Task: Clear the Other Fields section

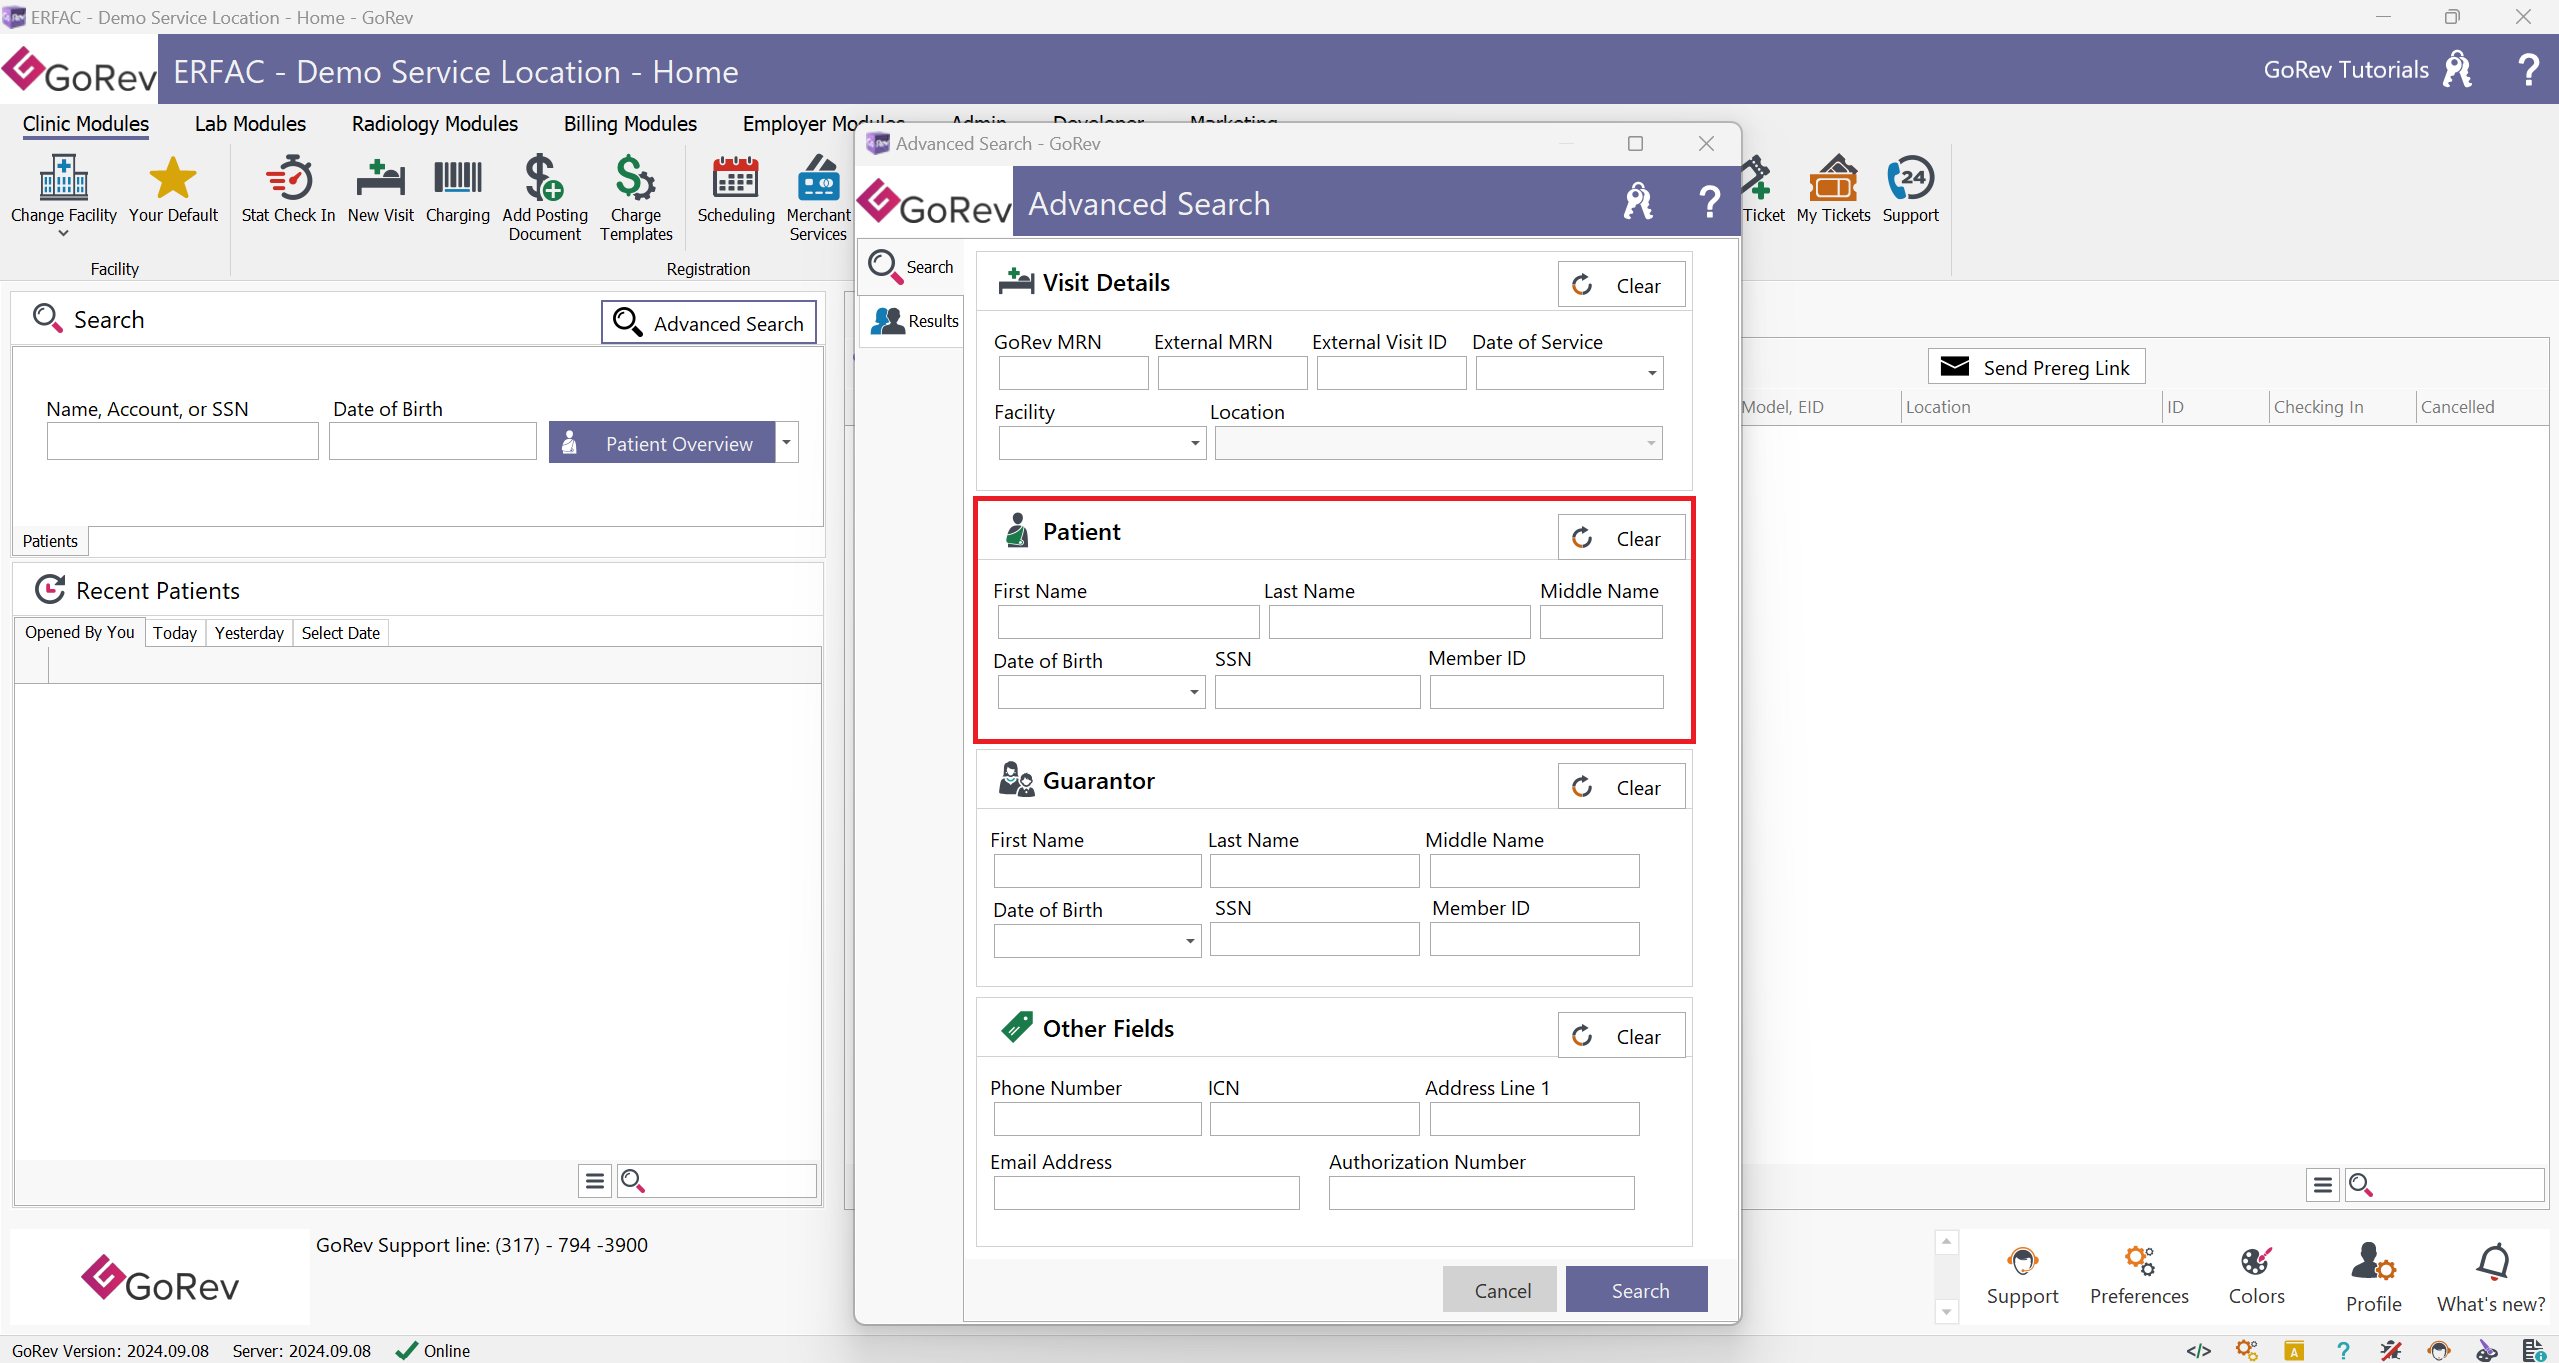Action: (x=1621, y=1036)
